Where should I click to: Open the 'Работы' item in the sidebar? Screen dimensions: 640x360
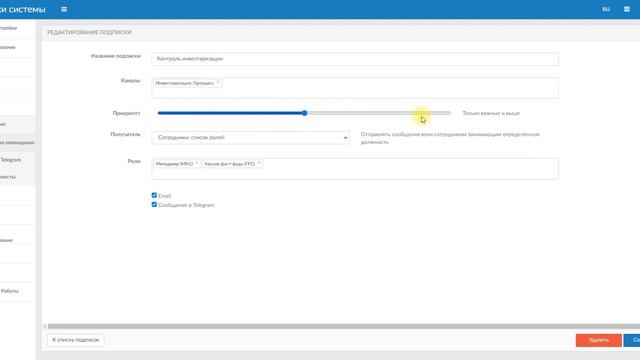coord(10,291)
